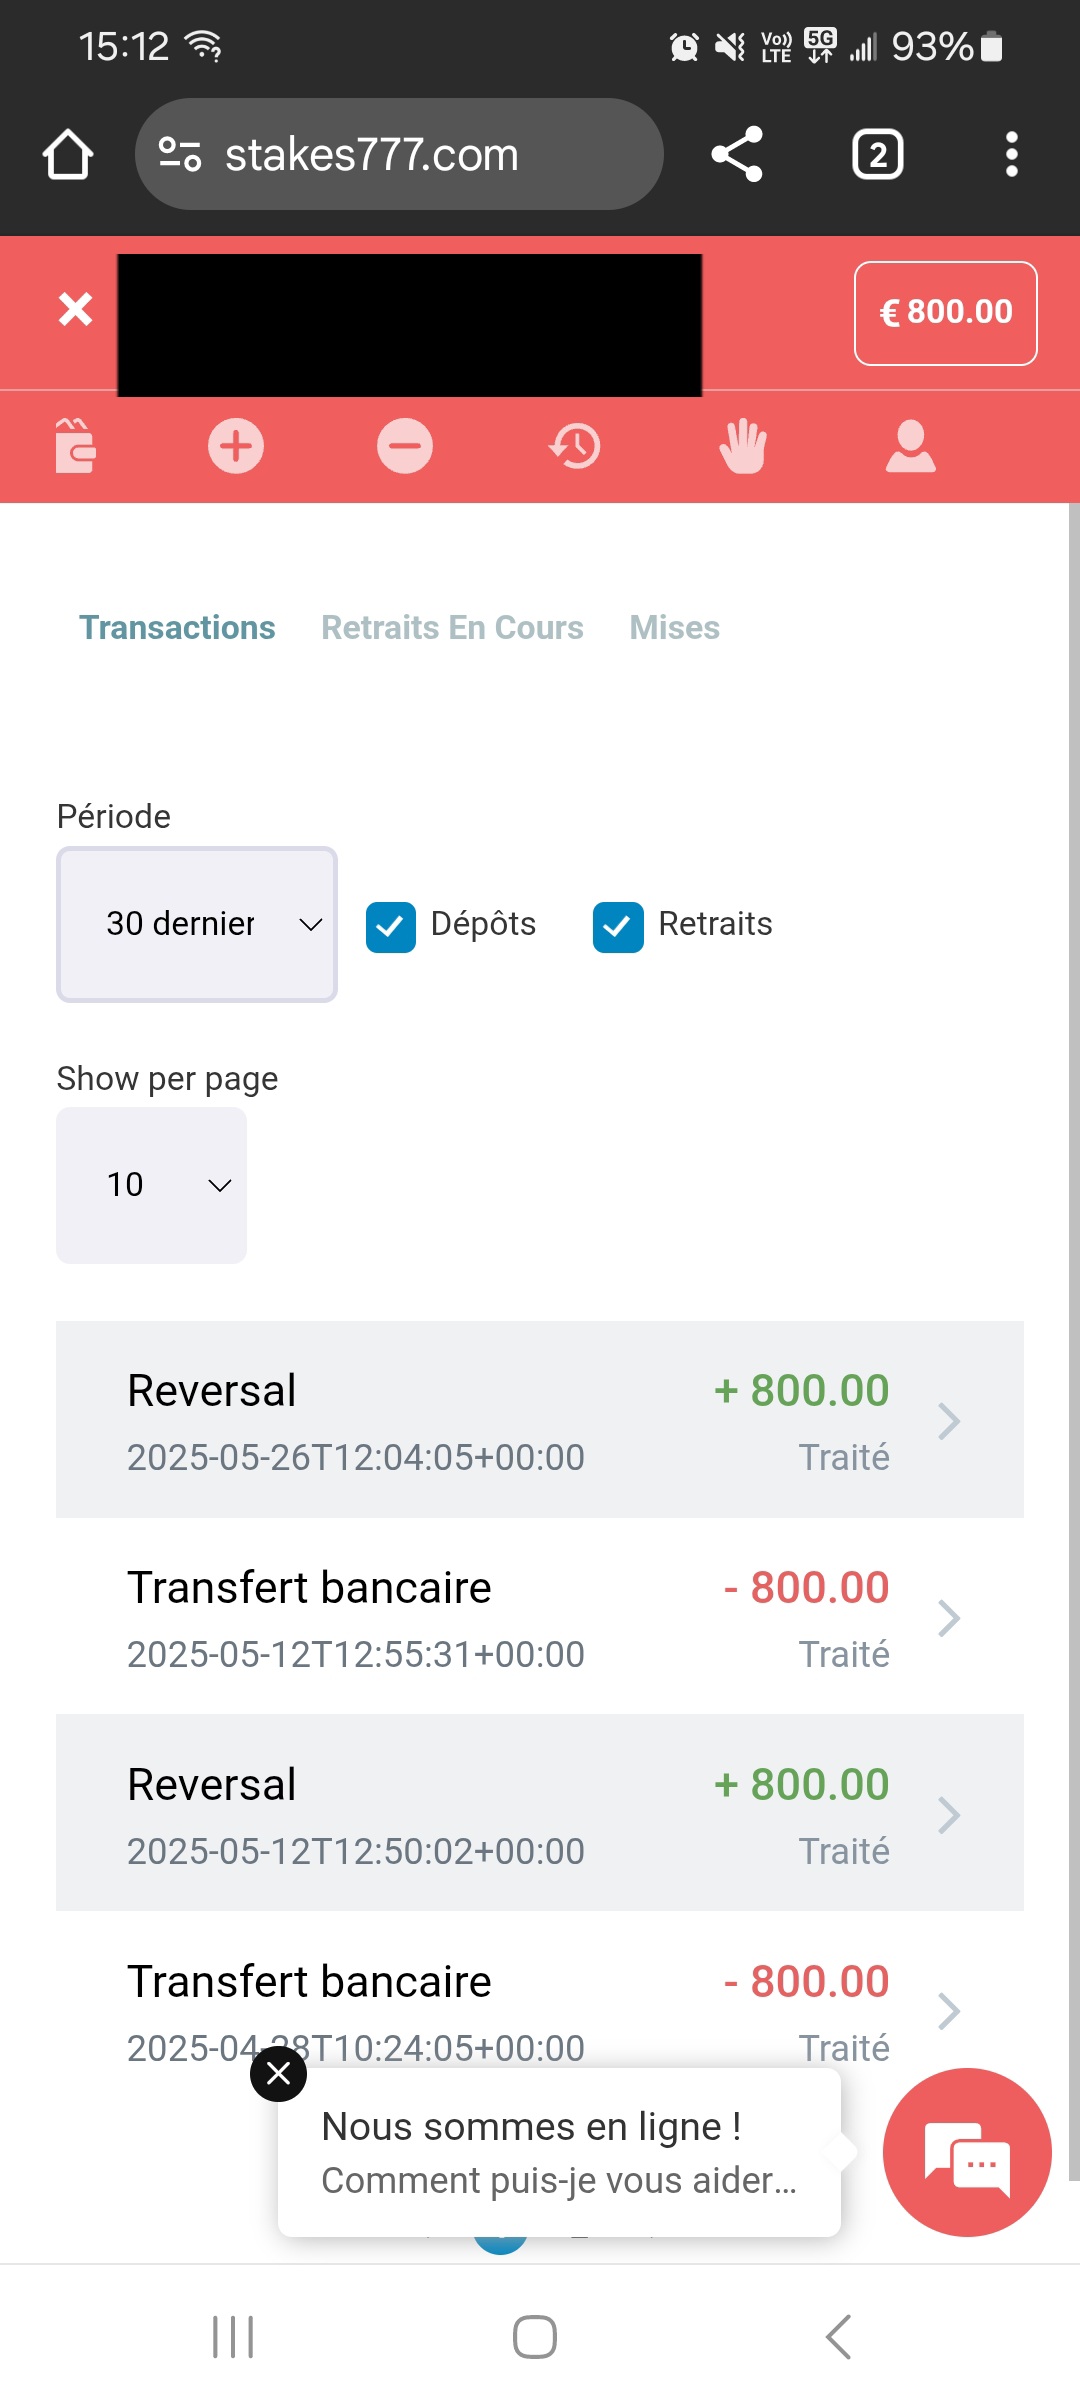Open the Show per page dropdown

(x=151, y=1185)
